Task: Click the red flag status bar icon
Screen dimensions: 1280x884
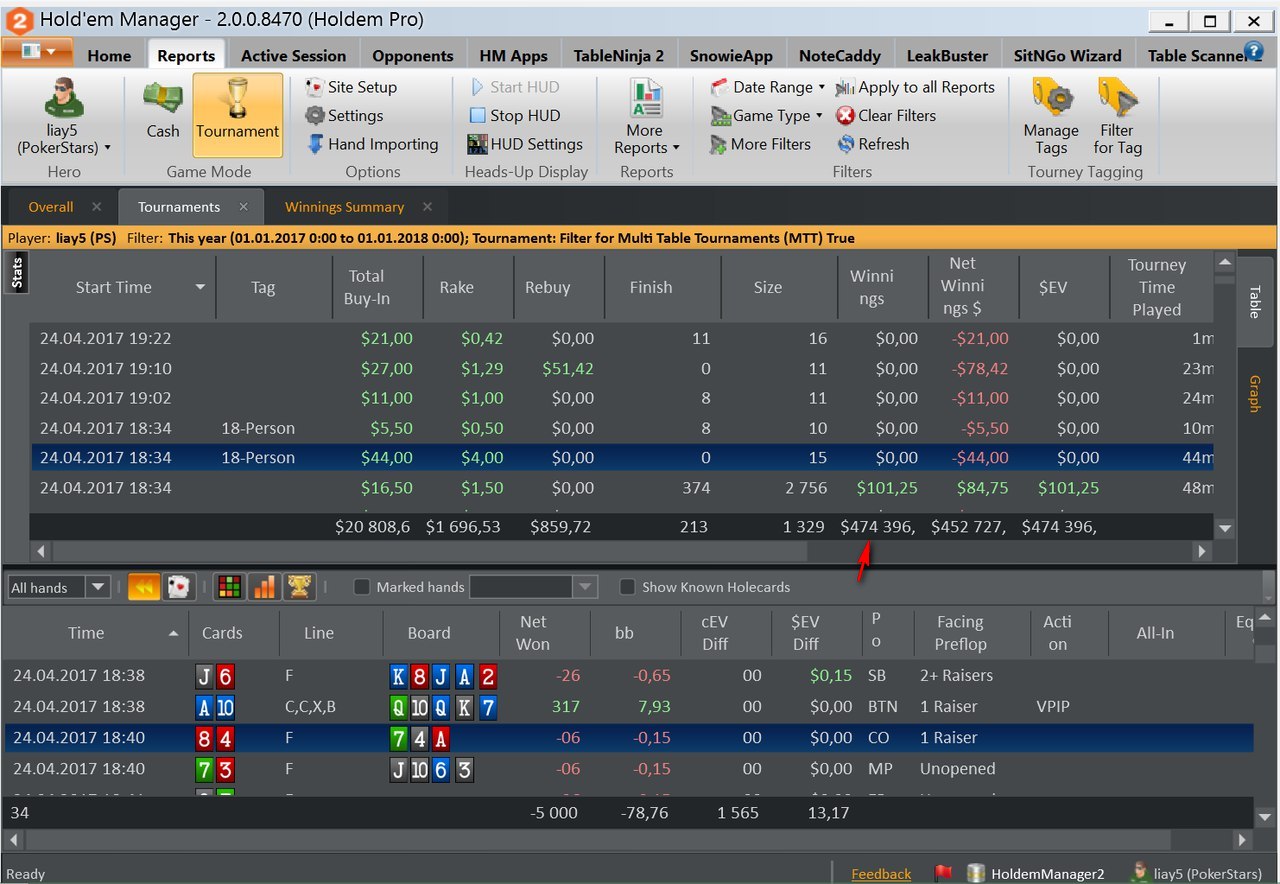Action: [942, 873]
